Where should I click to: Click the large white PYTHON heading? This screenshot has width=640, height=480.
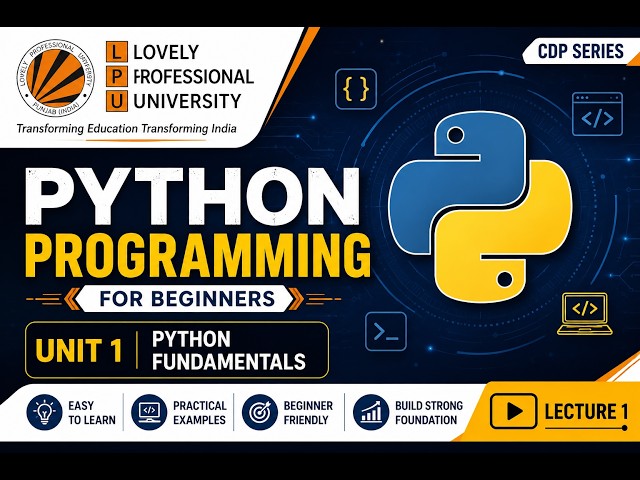point(192,197)
